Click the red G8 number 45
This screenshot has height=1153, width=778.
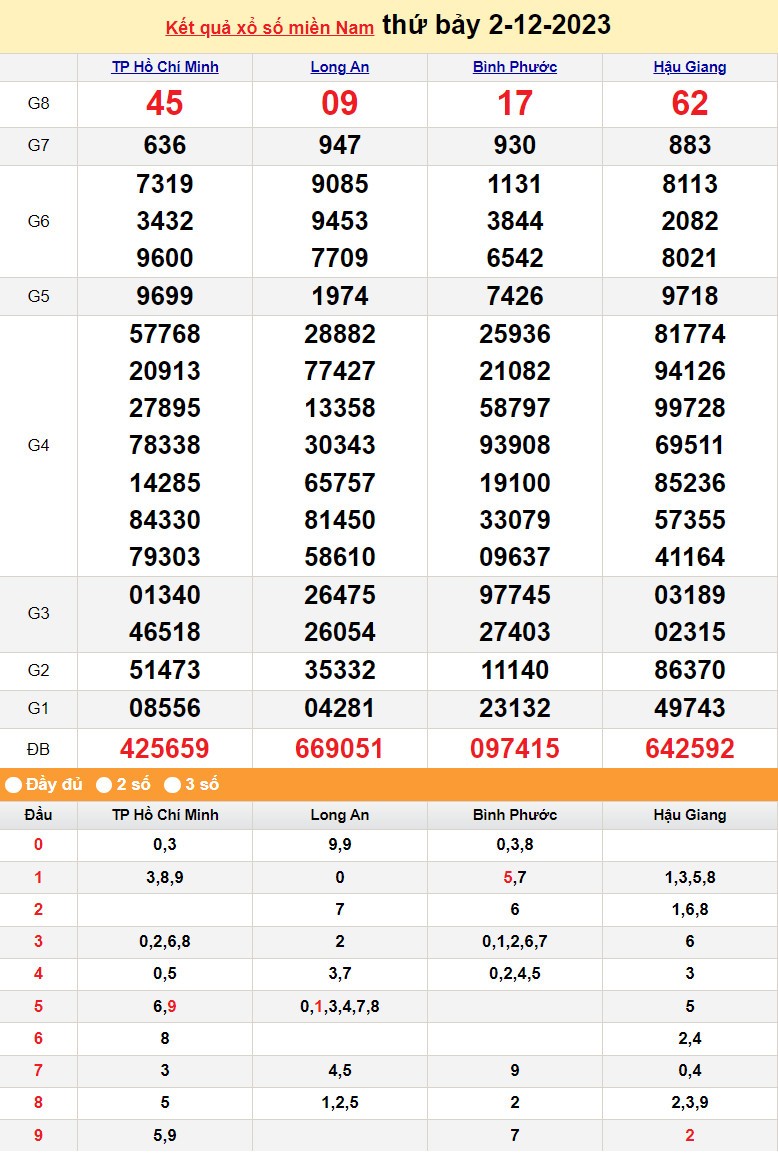coord(165,104)
